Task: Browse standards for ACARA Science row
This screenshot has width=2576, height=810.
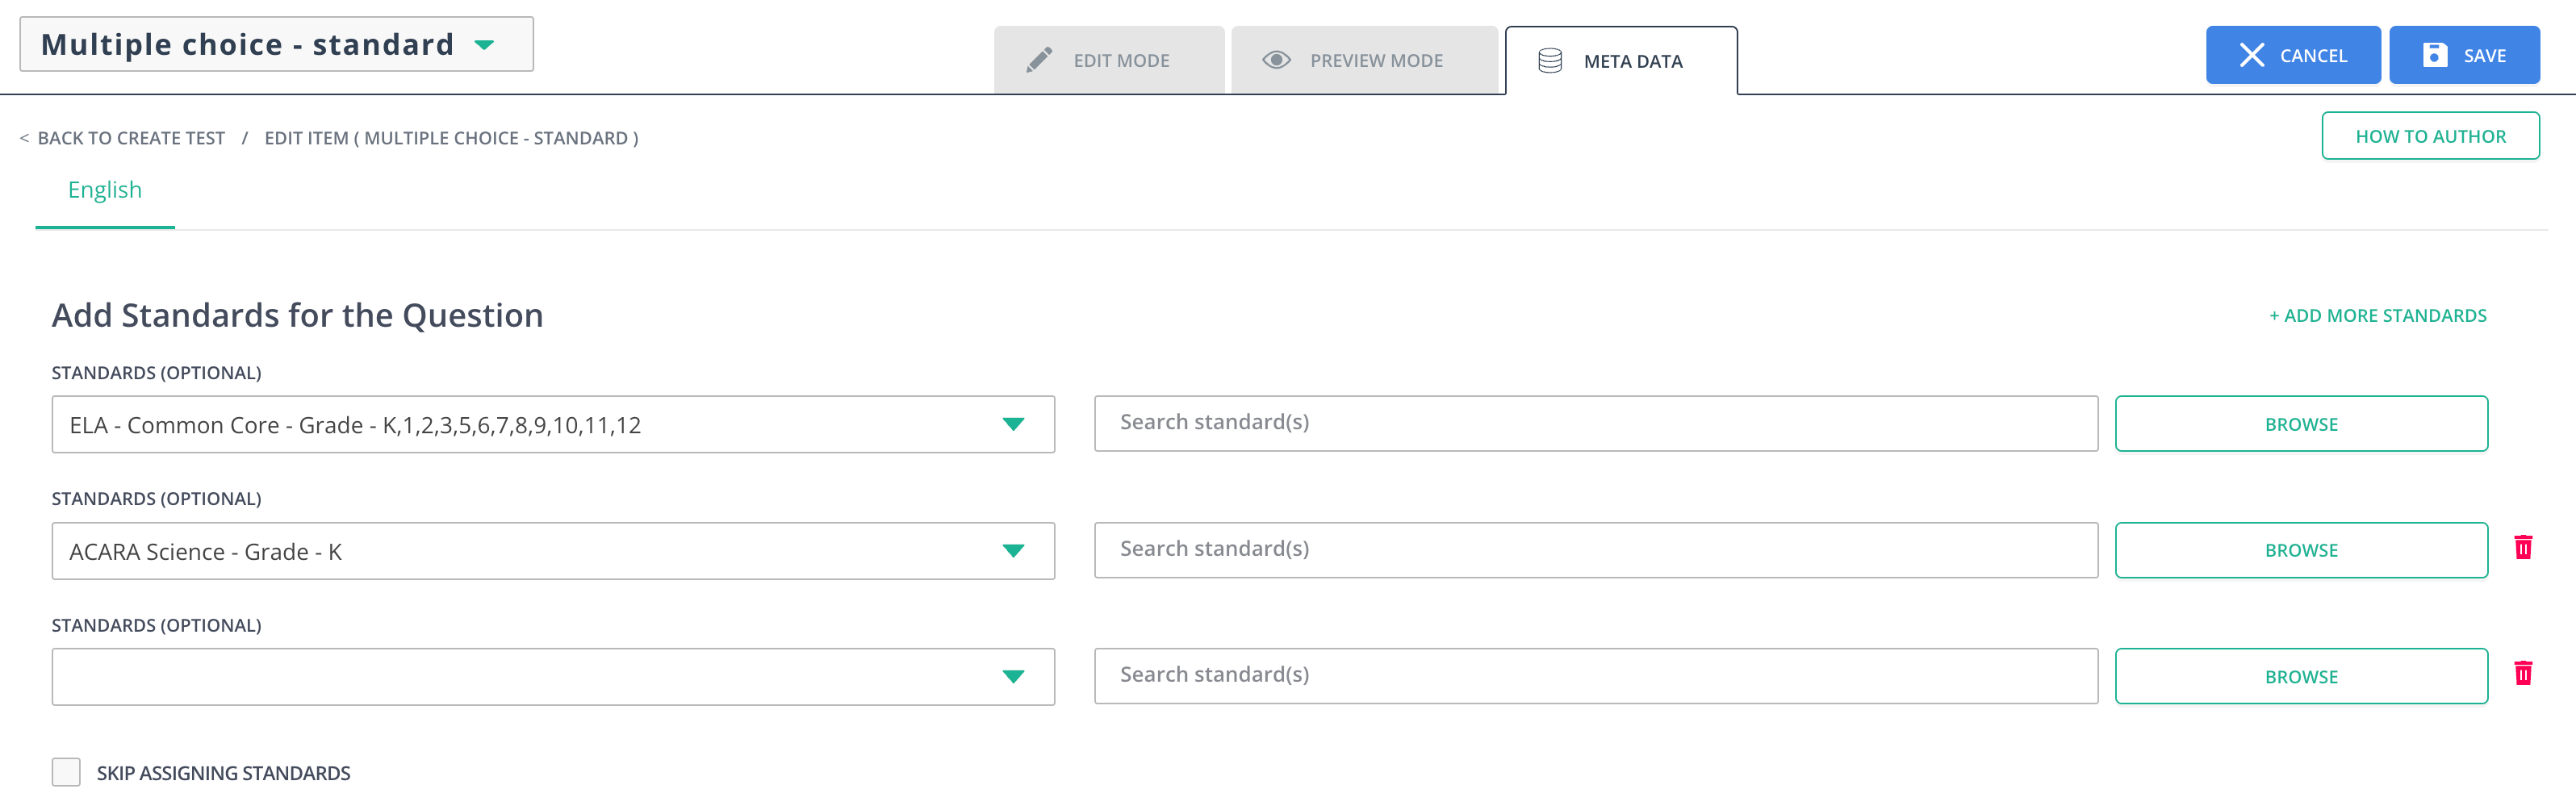Action: (x=2301, y=550)
